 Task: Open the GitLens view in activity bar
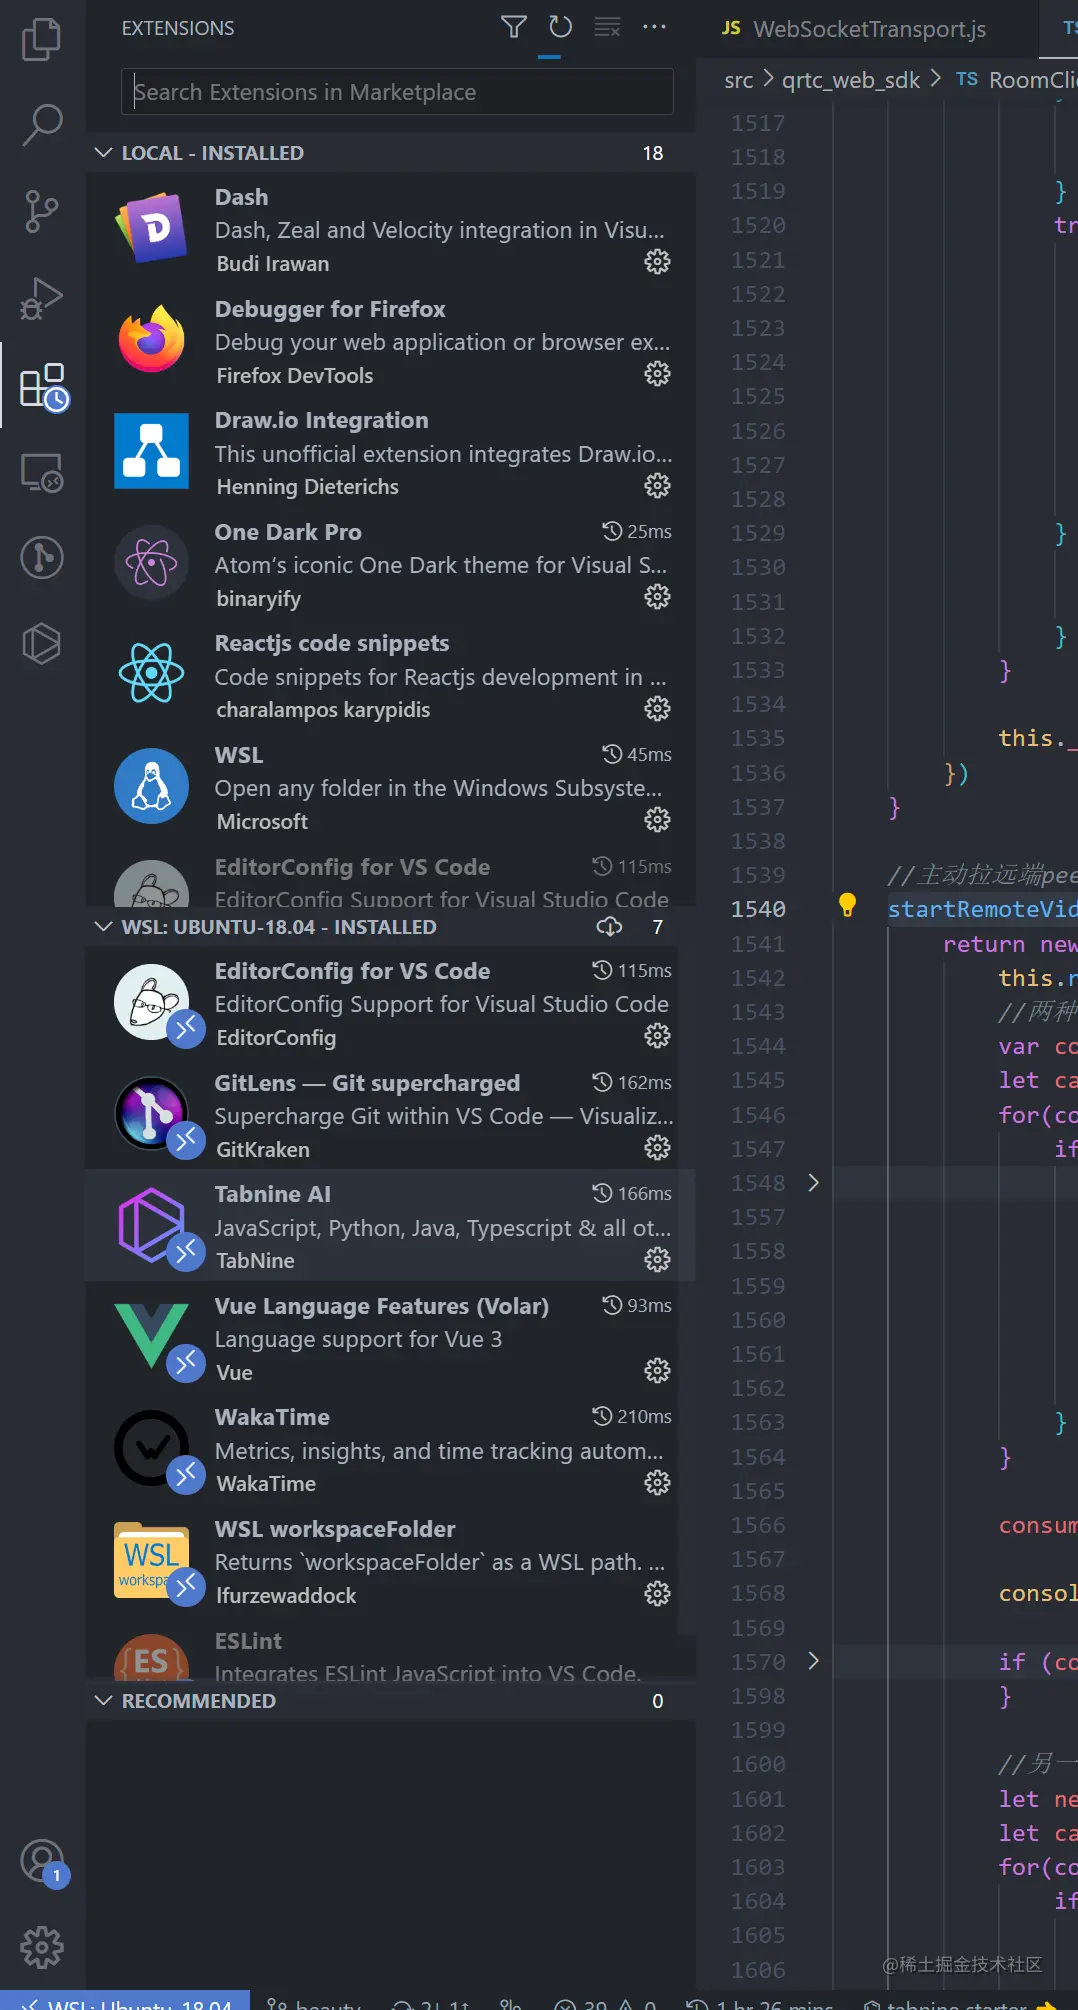pyautogui.click(x=41, y=558)
